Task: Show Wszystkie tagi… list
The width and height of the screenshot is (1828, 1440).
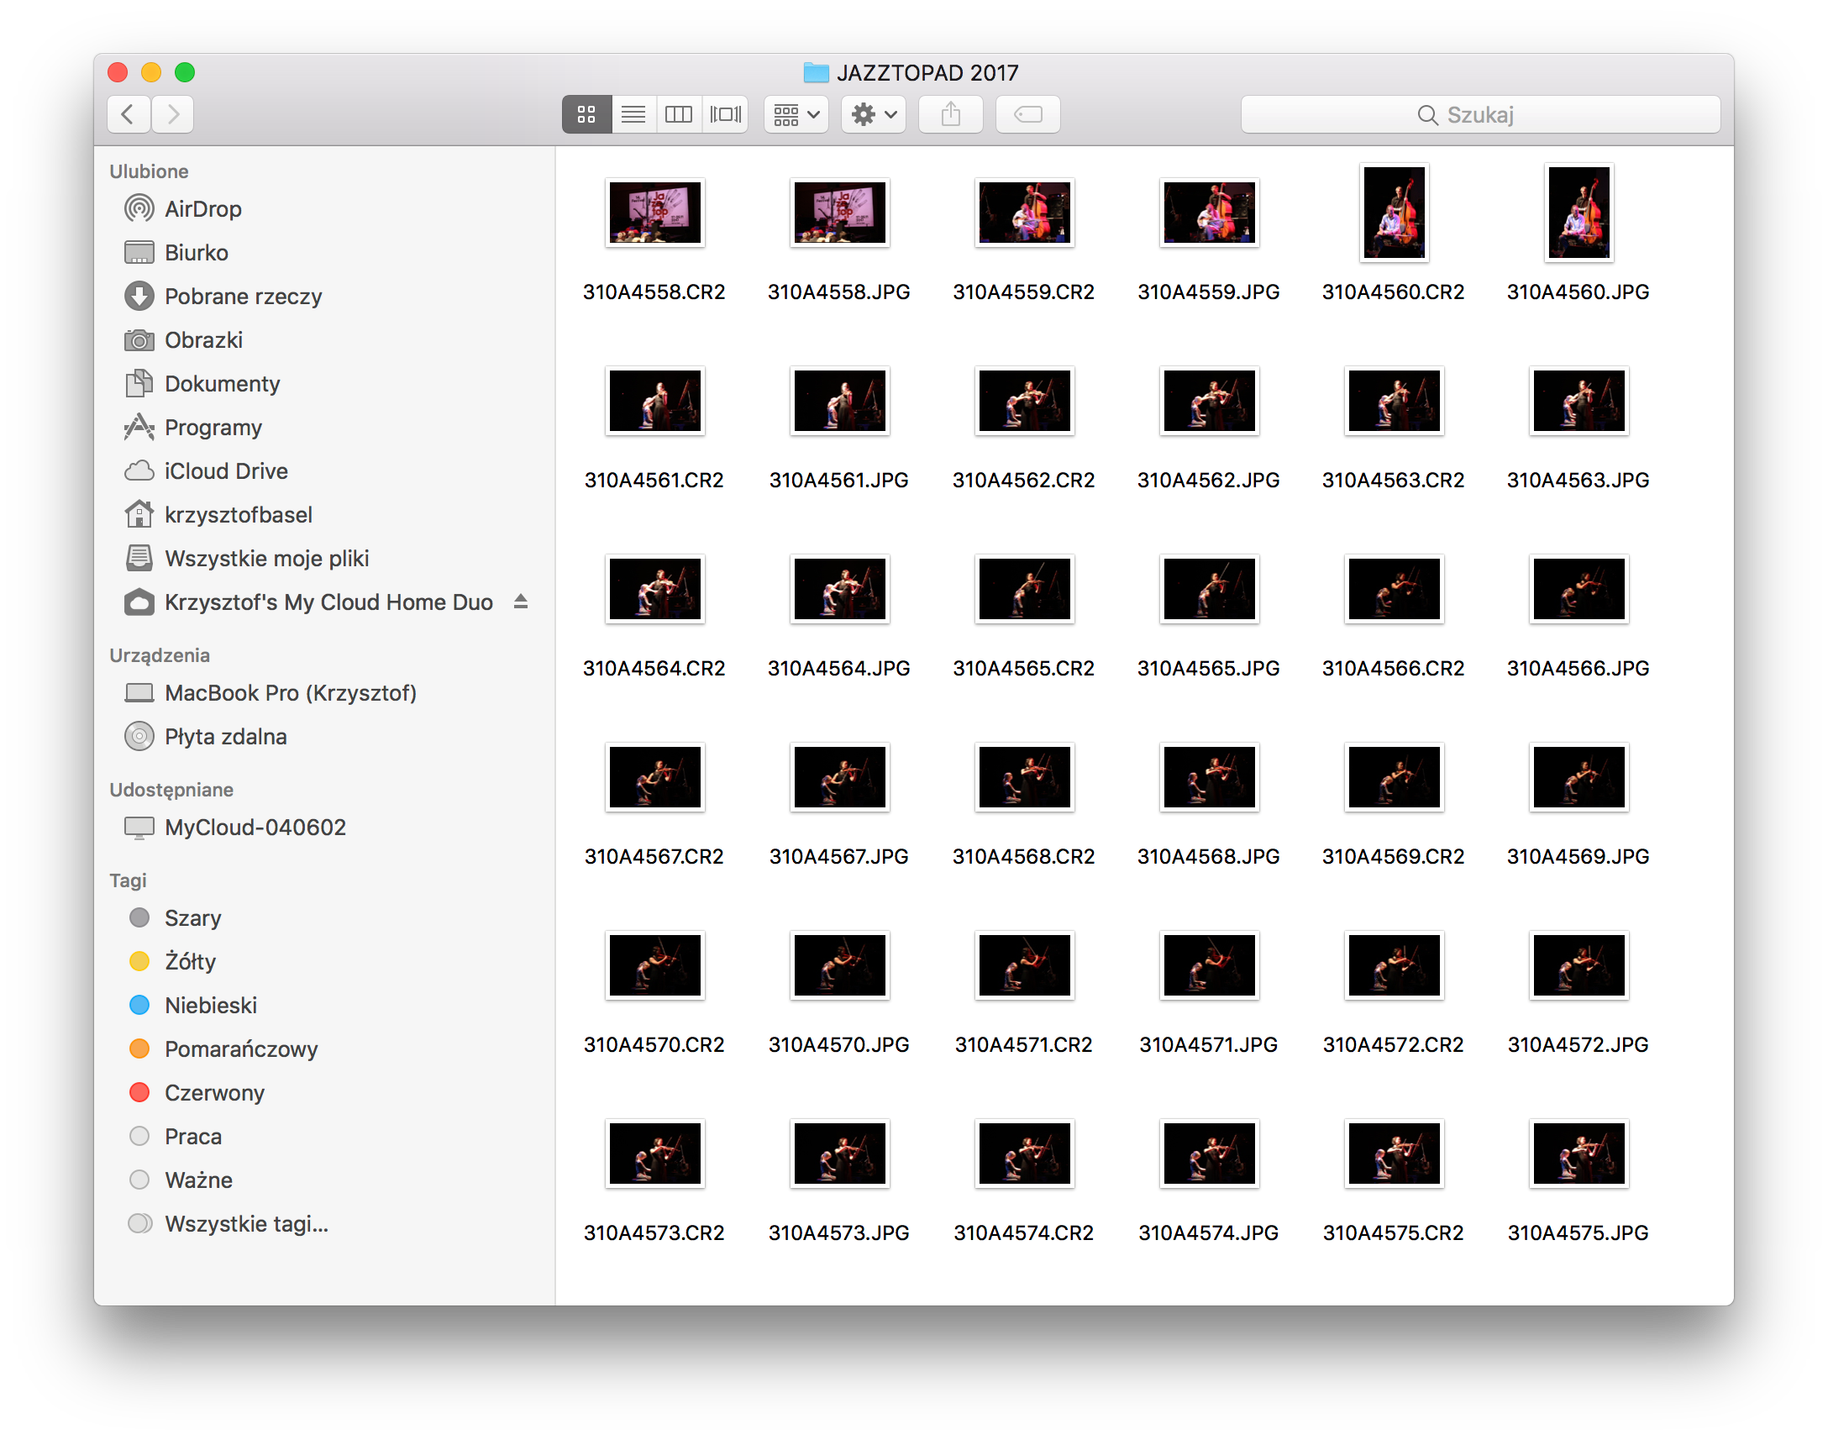Action: tap(228, 1224)
